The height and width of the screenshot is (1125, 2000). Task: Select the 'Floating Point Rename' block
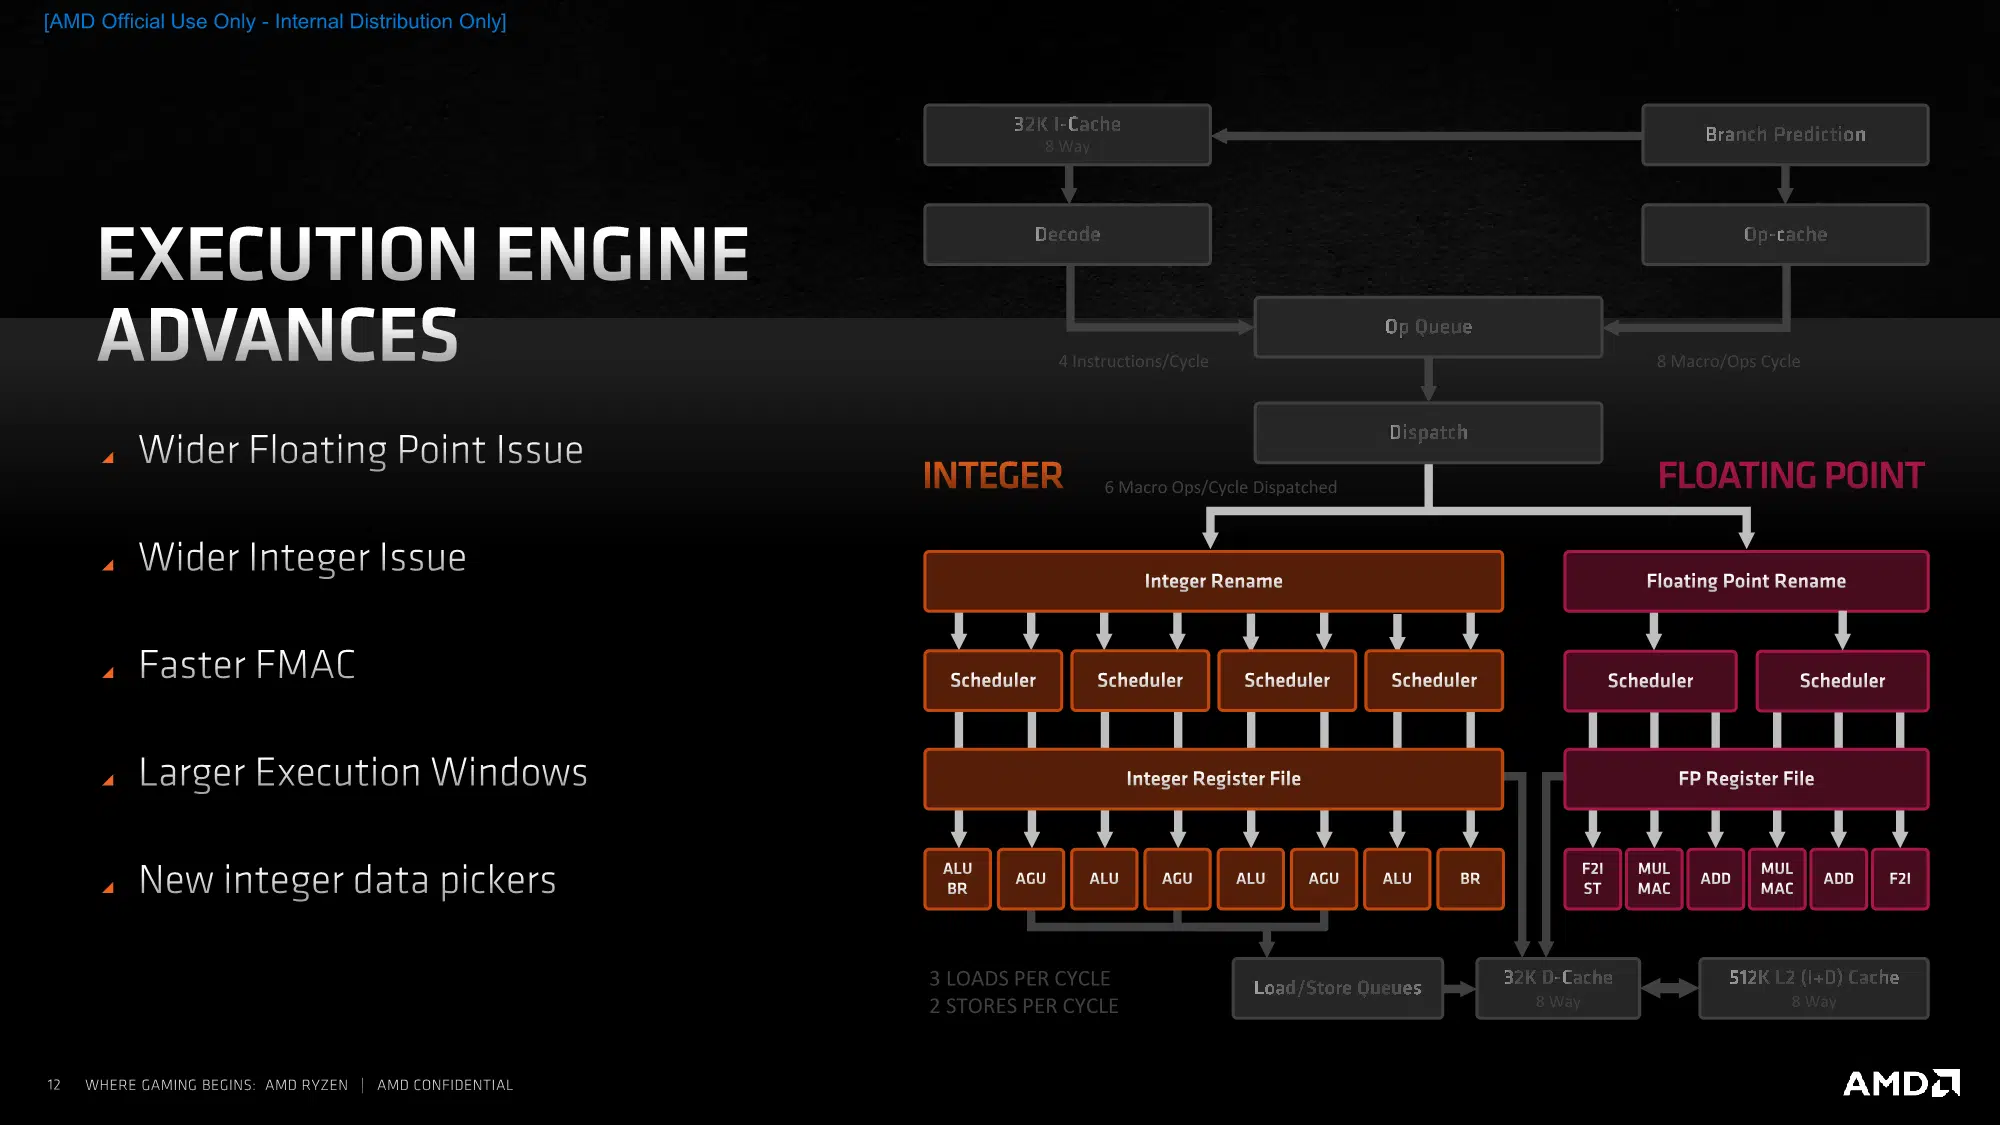point(1746,581)
